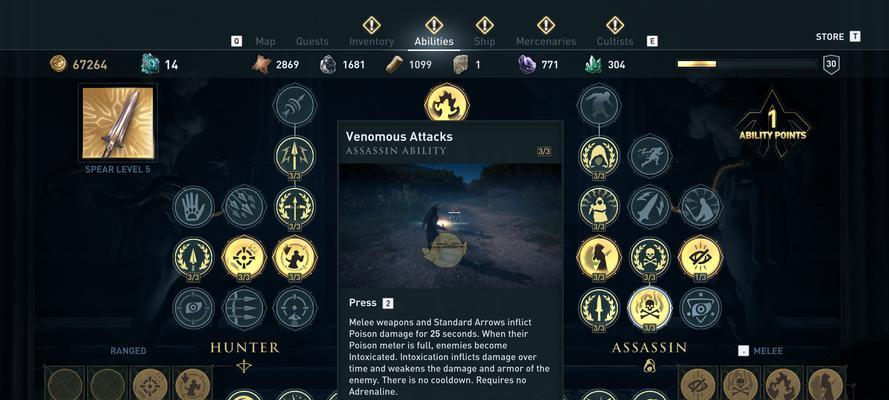Click the experience progress bar

point(746,64)
